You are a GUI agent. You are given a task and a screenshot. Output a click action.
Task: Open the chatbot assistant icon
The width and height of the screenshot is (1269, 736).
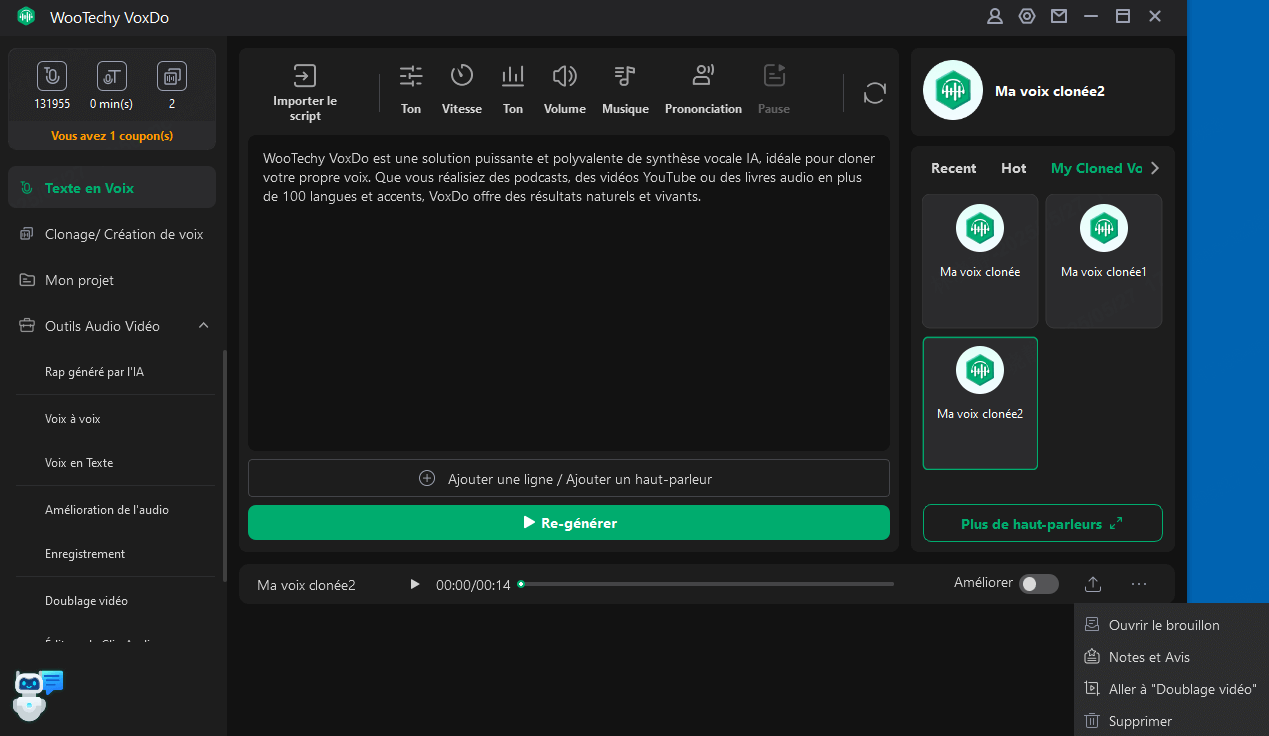[x=39, y=695]
